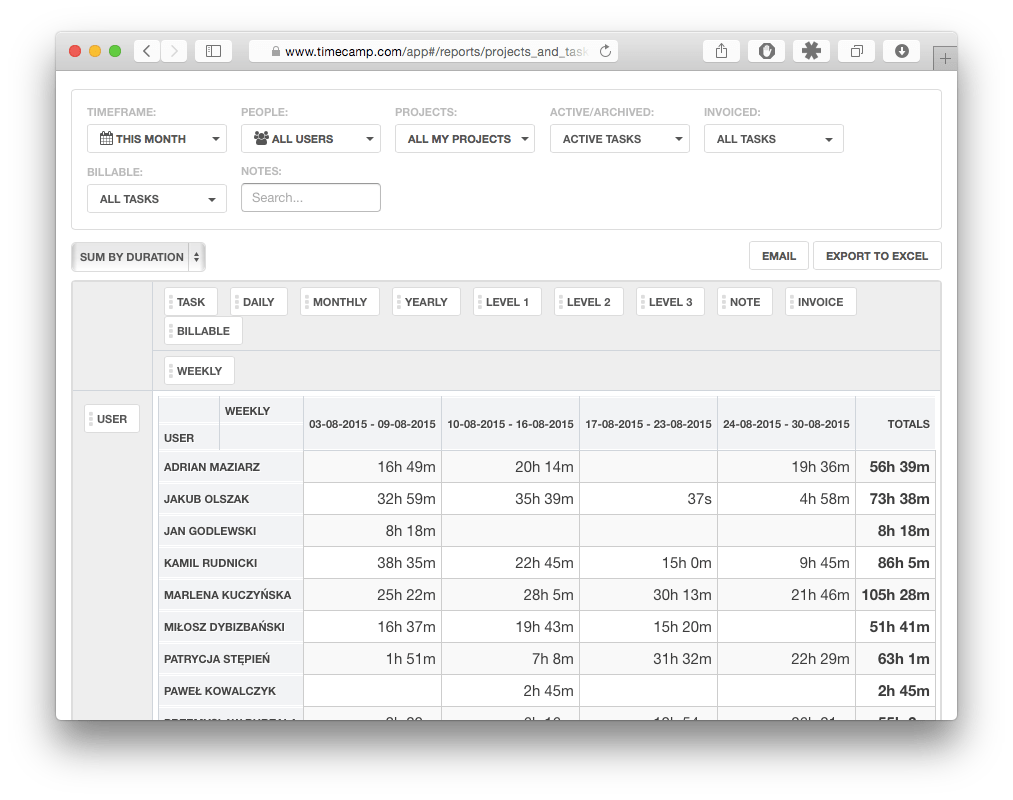The height and width of the screenshot is (800, 1013).
Task: Show all tabs overview icon
Action: 857,51
